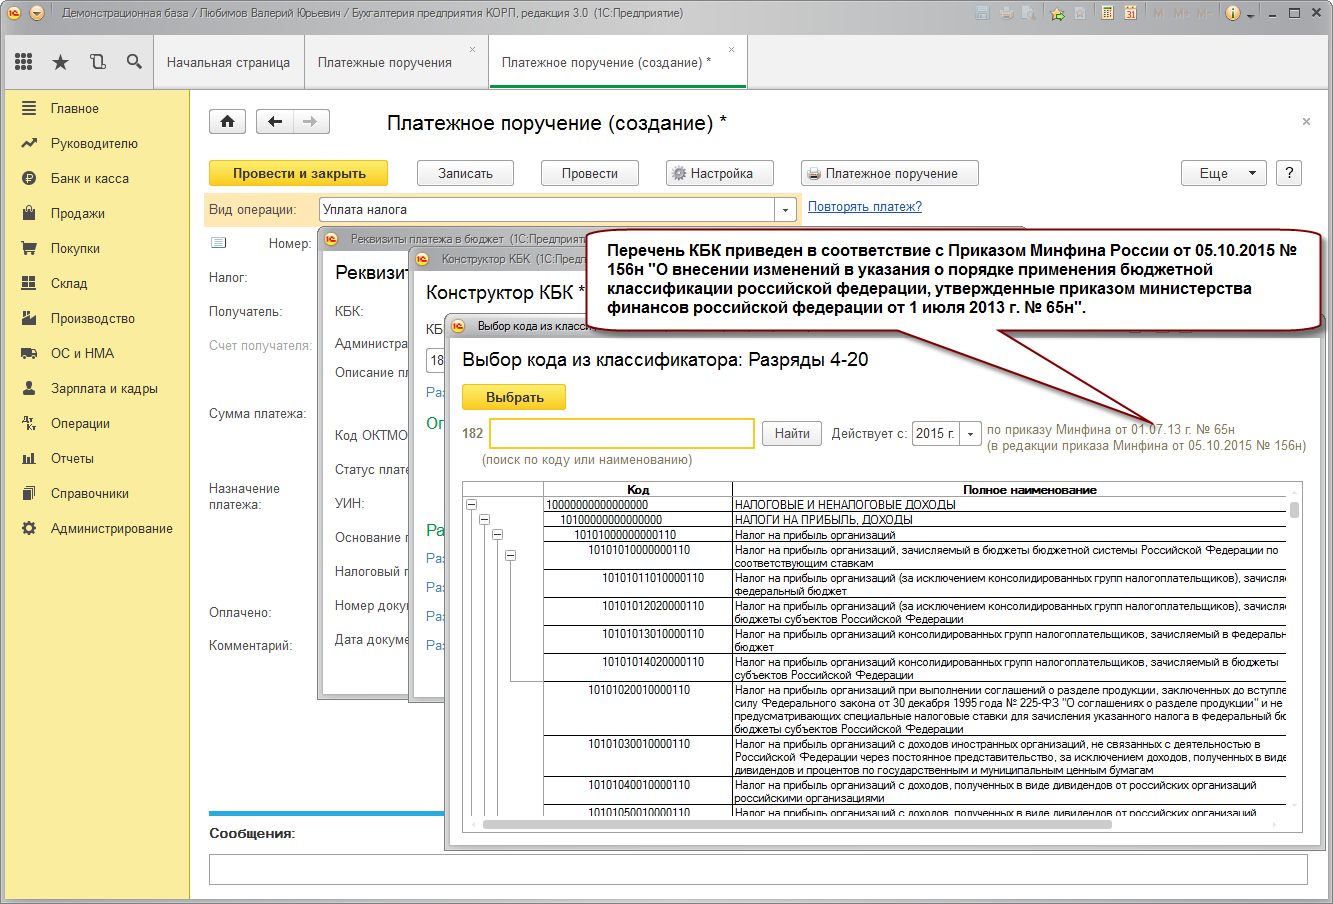Open the info (i) icon in title bar
1333x904 pixels.
[1232, 13]
